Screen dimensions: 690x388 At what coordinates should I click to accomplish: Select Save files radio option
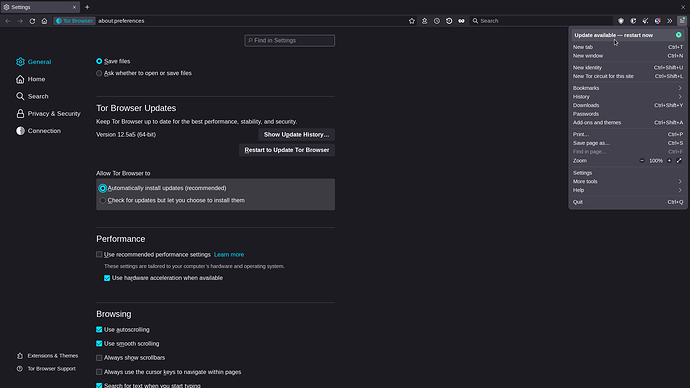[99, 61]
